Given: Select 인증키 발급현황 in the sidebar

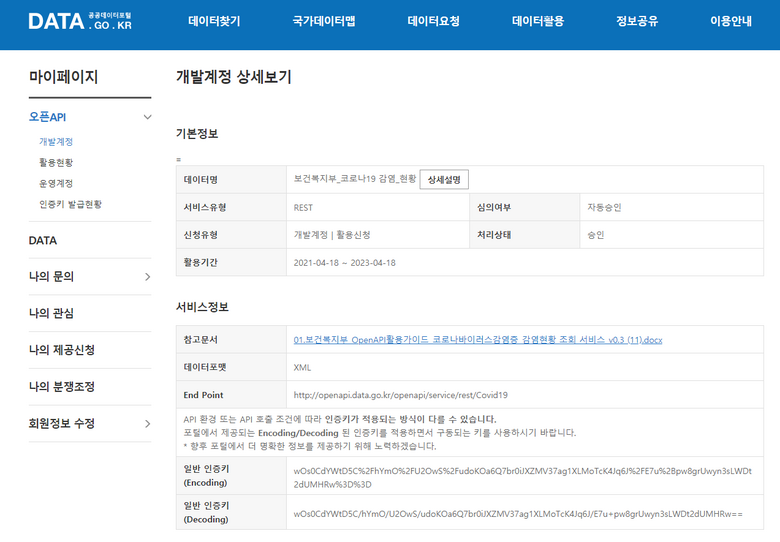Looking at the screenshot, I should pos(70,204).
